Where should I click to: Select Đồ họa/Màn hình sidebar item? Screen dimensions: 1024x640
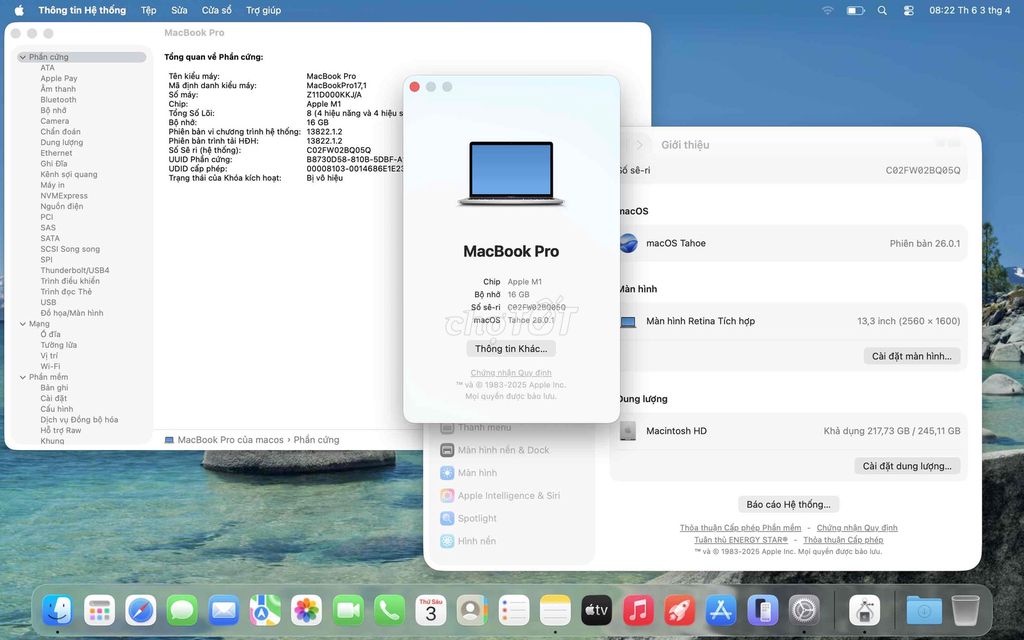(72, 313)
